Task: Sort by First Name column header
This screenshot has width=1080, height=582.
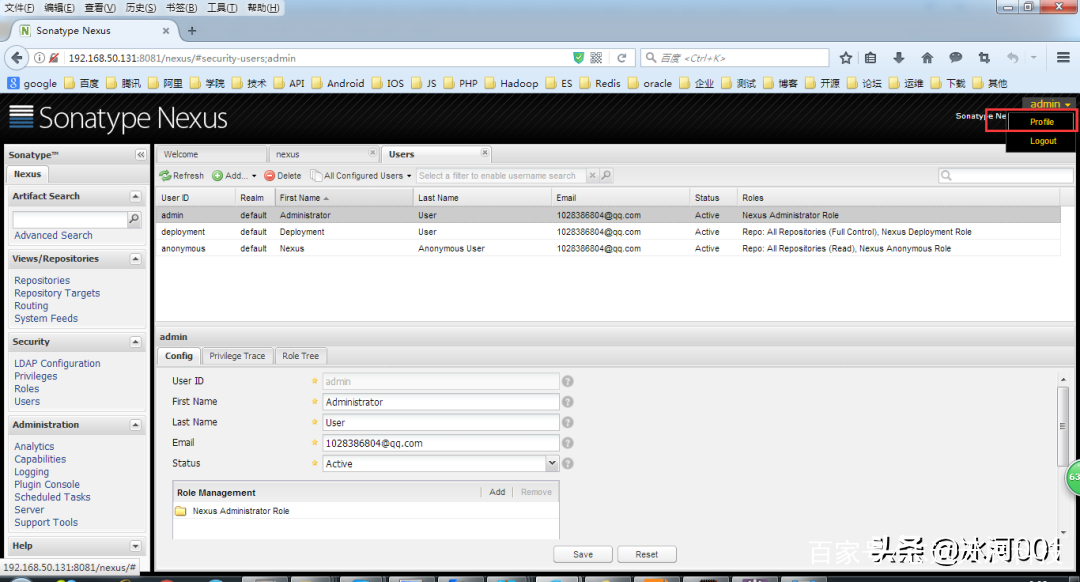Action: (343, 198)
